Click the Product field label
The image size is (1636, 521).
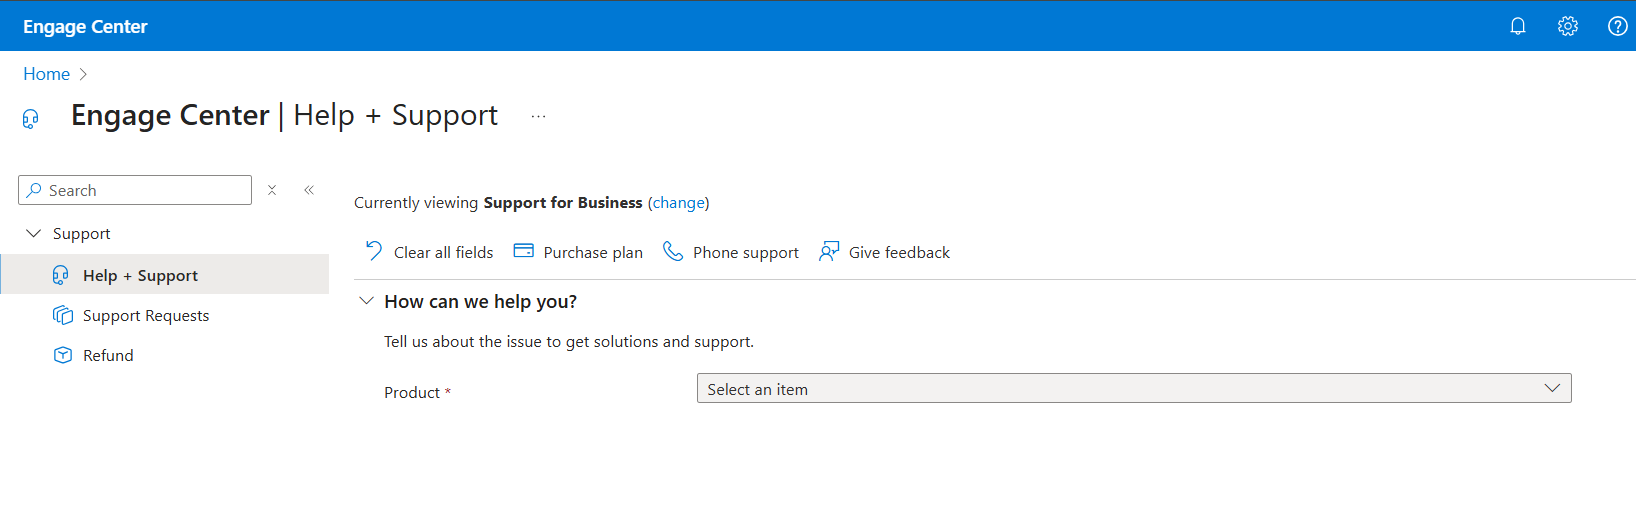click(412, 392)
